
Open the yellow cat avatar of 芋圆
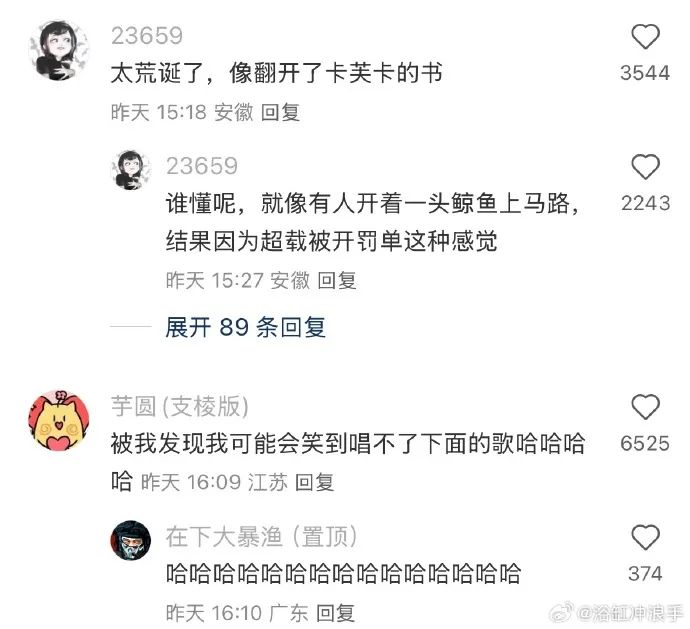click(x=59, y=420)
